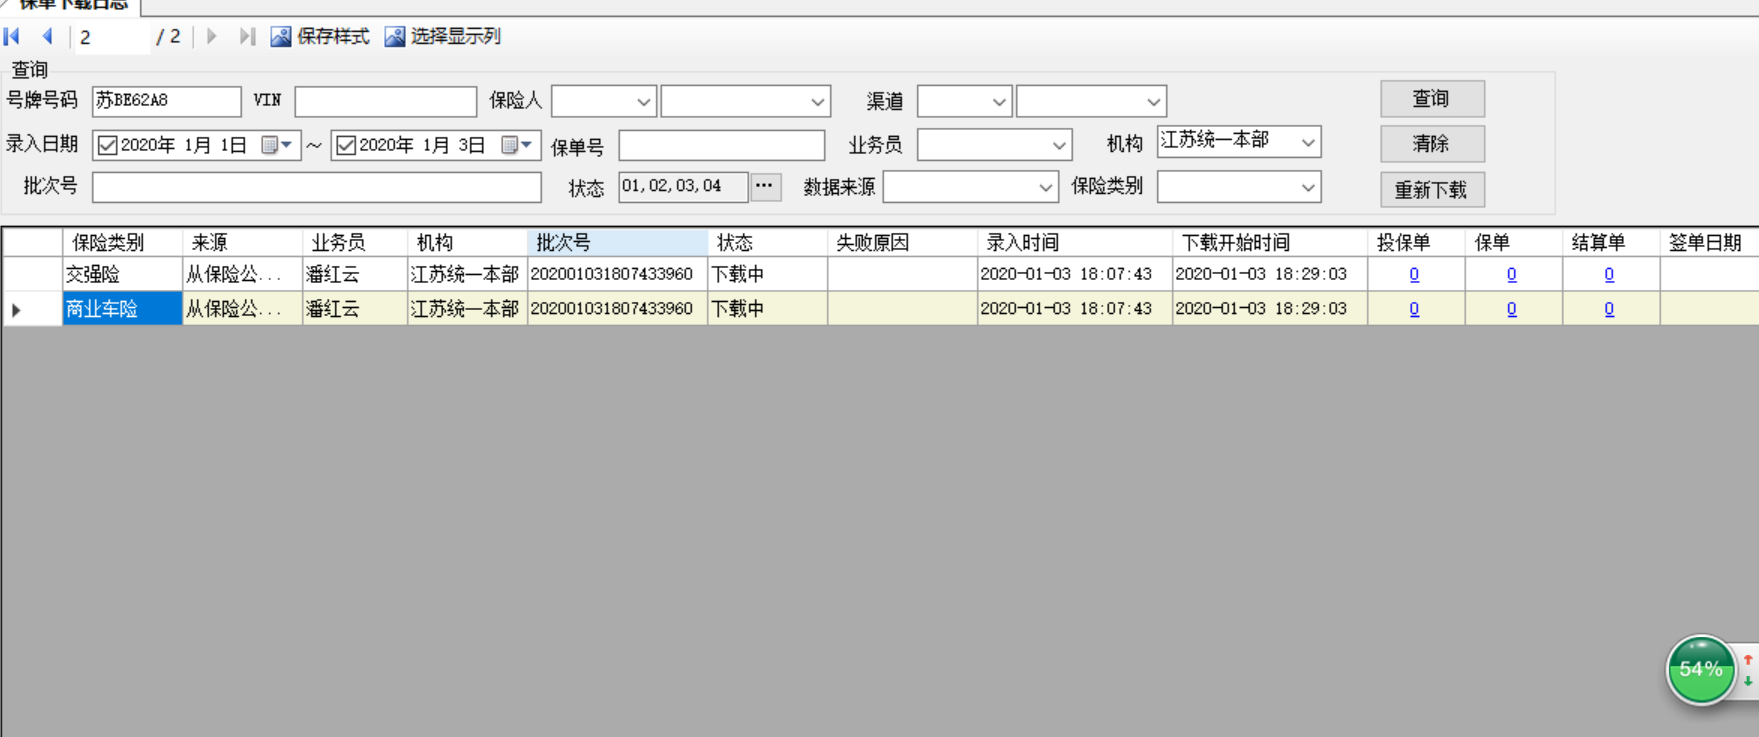Select the 交强险 cell
The image size is (1759, 737).
[x=122, y=274]
